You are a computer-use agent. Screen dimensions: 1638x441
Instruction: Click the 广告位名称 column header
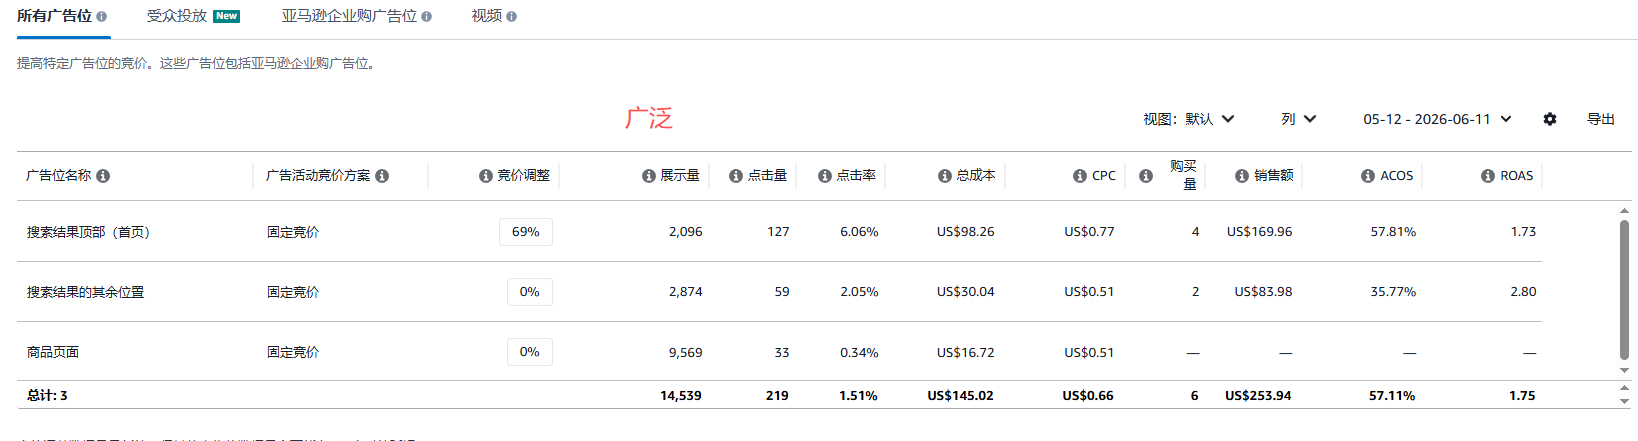tap(59, 176)
